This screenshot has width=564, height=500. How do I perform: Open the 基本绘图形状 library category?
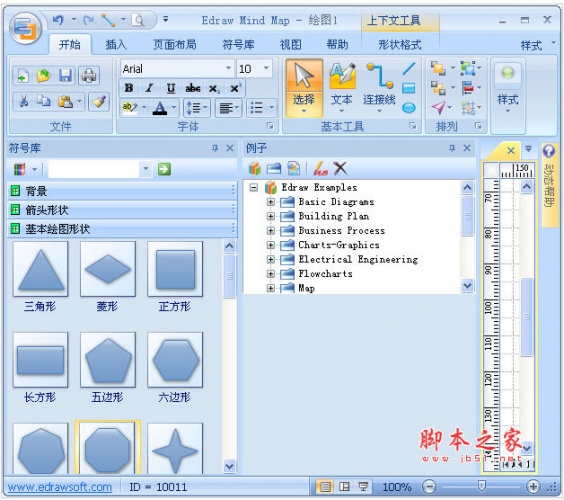point(122,228)
